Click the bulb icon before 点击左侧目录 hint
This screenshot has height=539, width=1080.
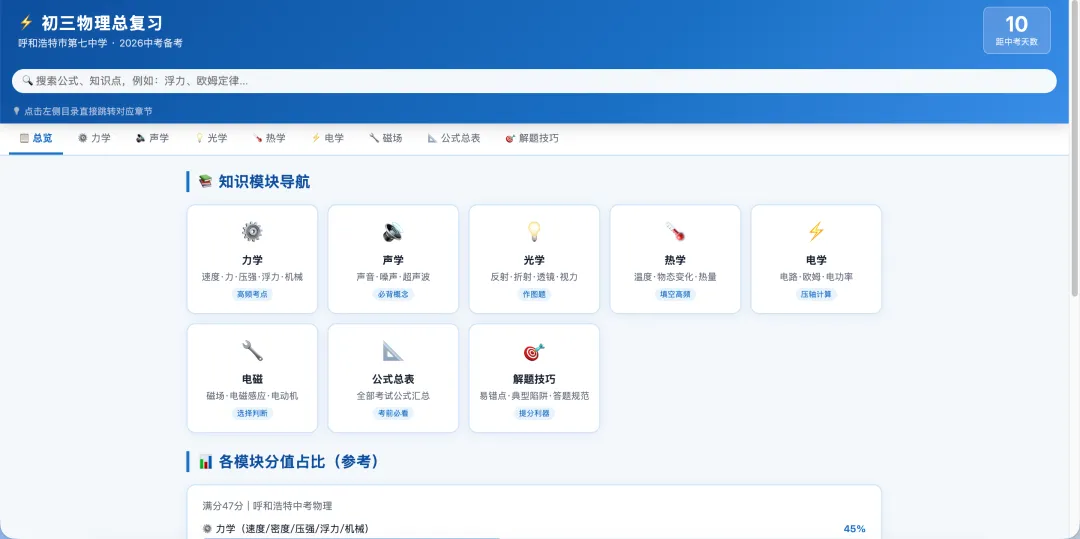(x=17, y=111)
